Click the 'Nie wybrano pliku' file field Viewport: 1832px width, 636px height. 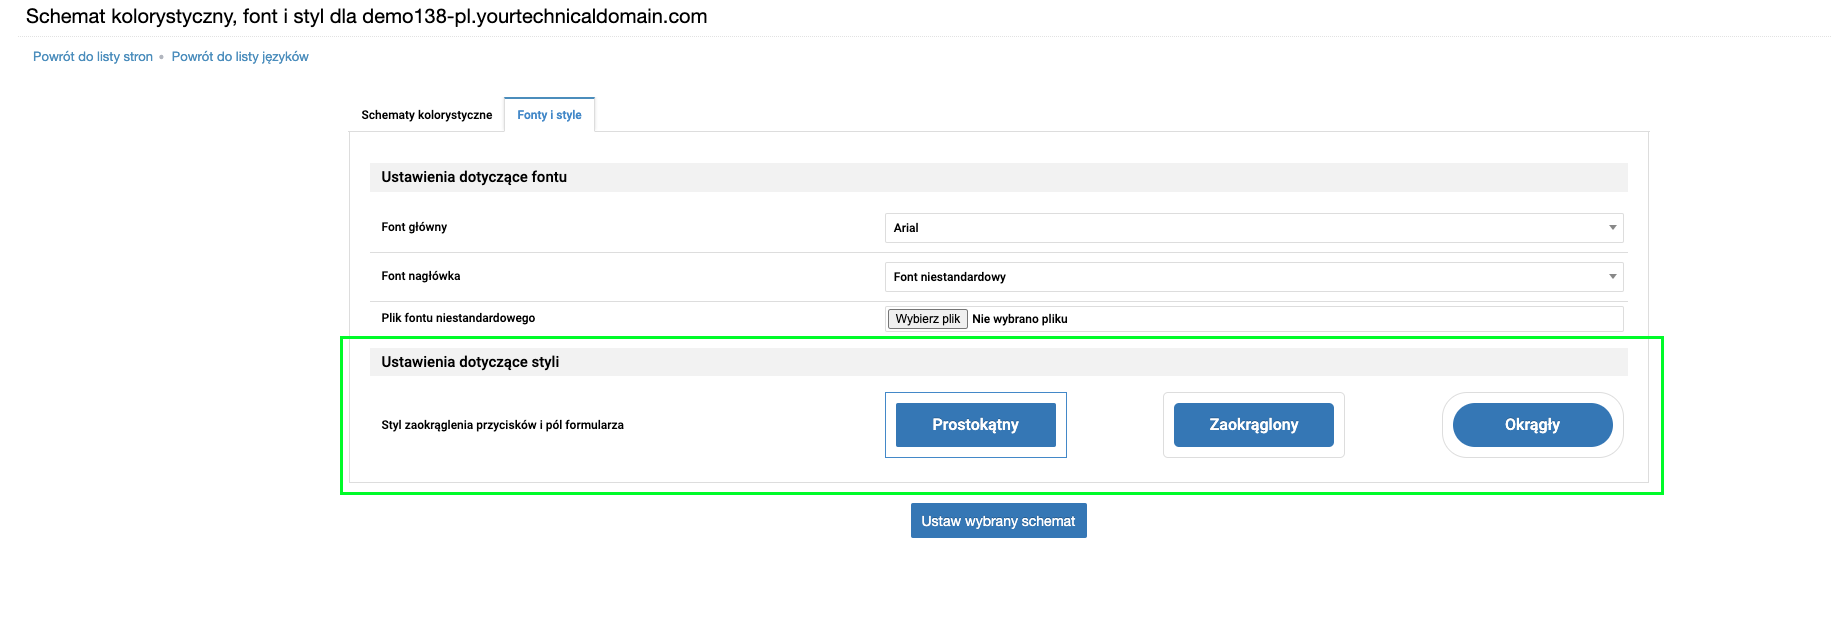pos(1019,319)
